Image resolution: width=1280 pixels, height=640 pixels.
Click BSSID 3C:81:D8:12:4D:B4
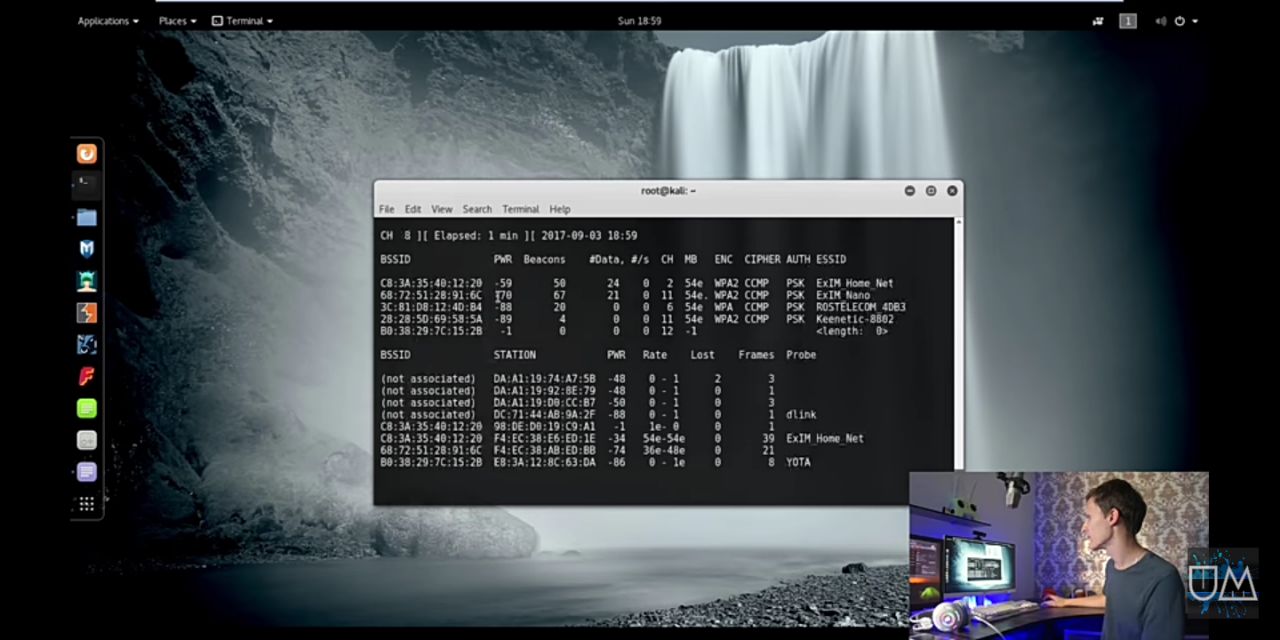[x=431, y=307]
